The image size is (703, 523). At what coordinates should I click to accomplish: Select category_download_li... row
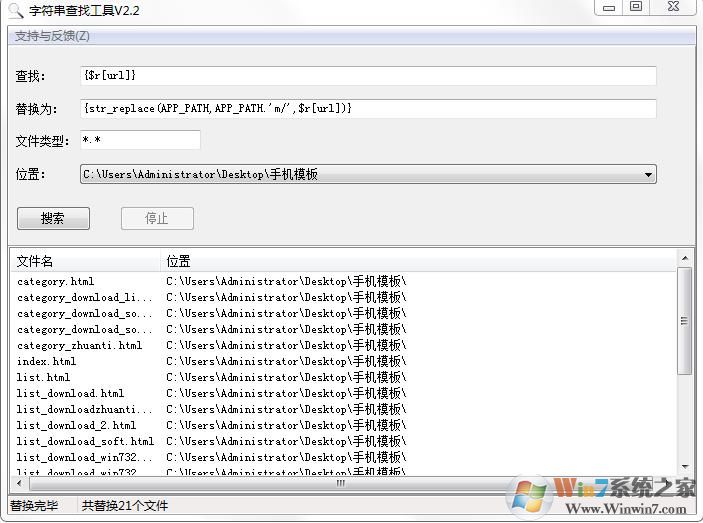[x=85, y=298]
